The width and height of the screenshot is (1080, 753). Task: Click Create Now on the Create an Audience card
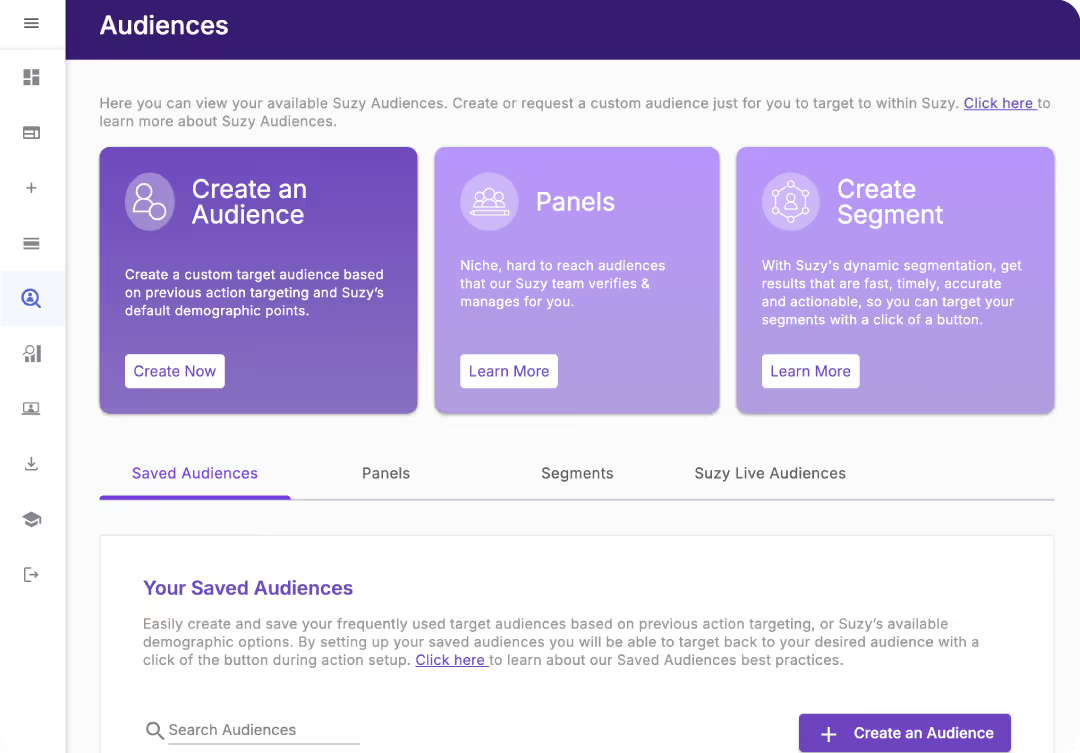(x=175, y=371)
